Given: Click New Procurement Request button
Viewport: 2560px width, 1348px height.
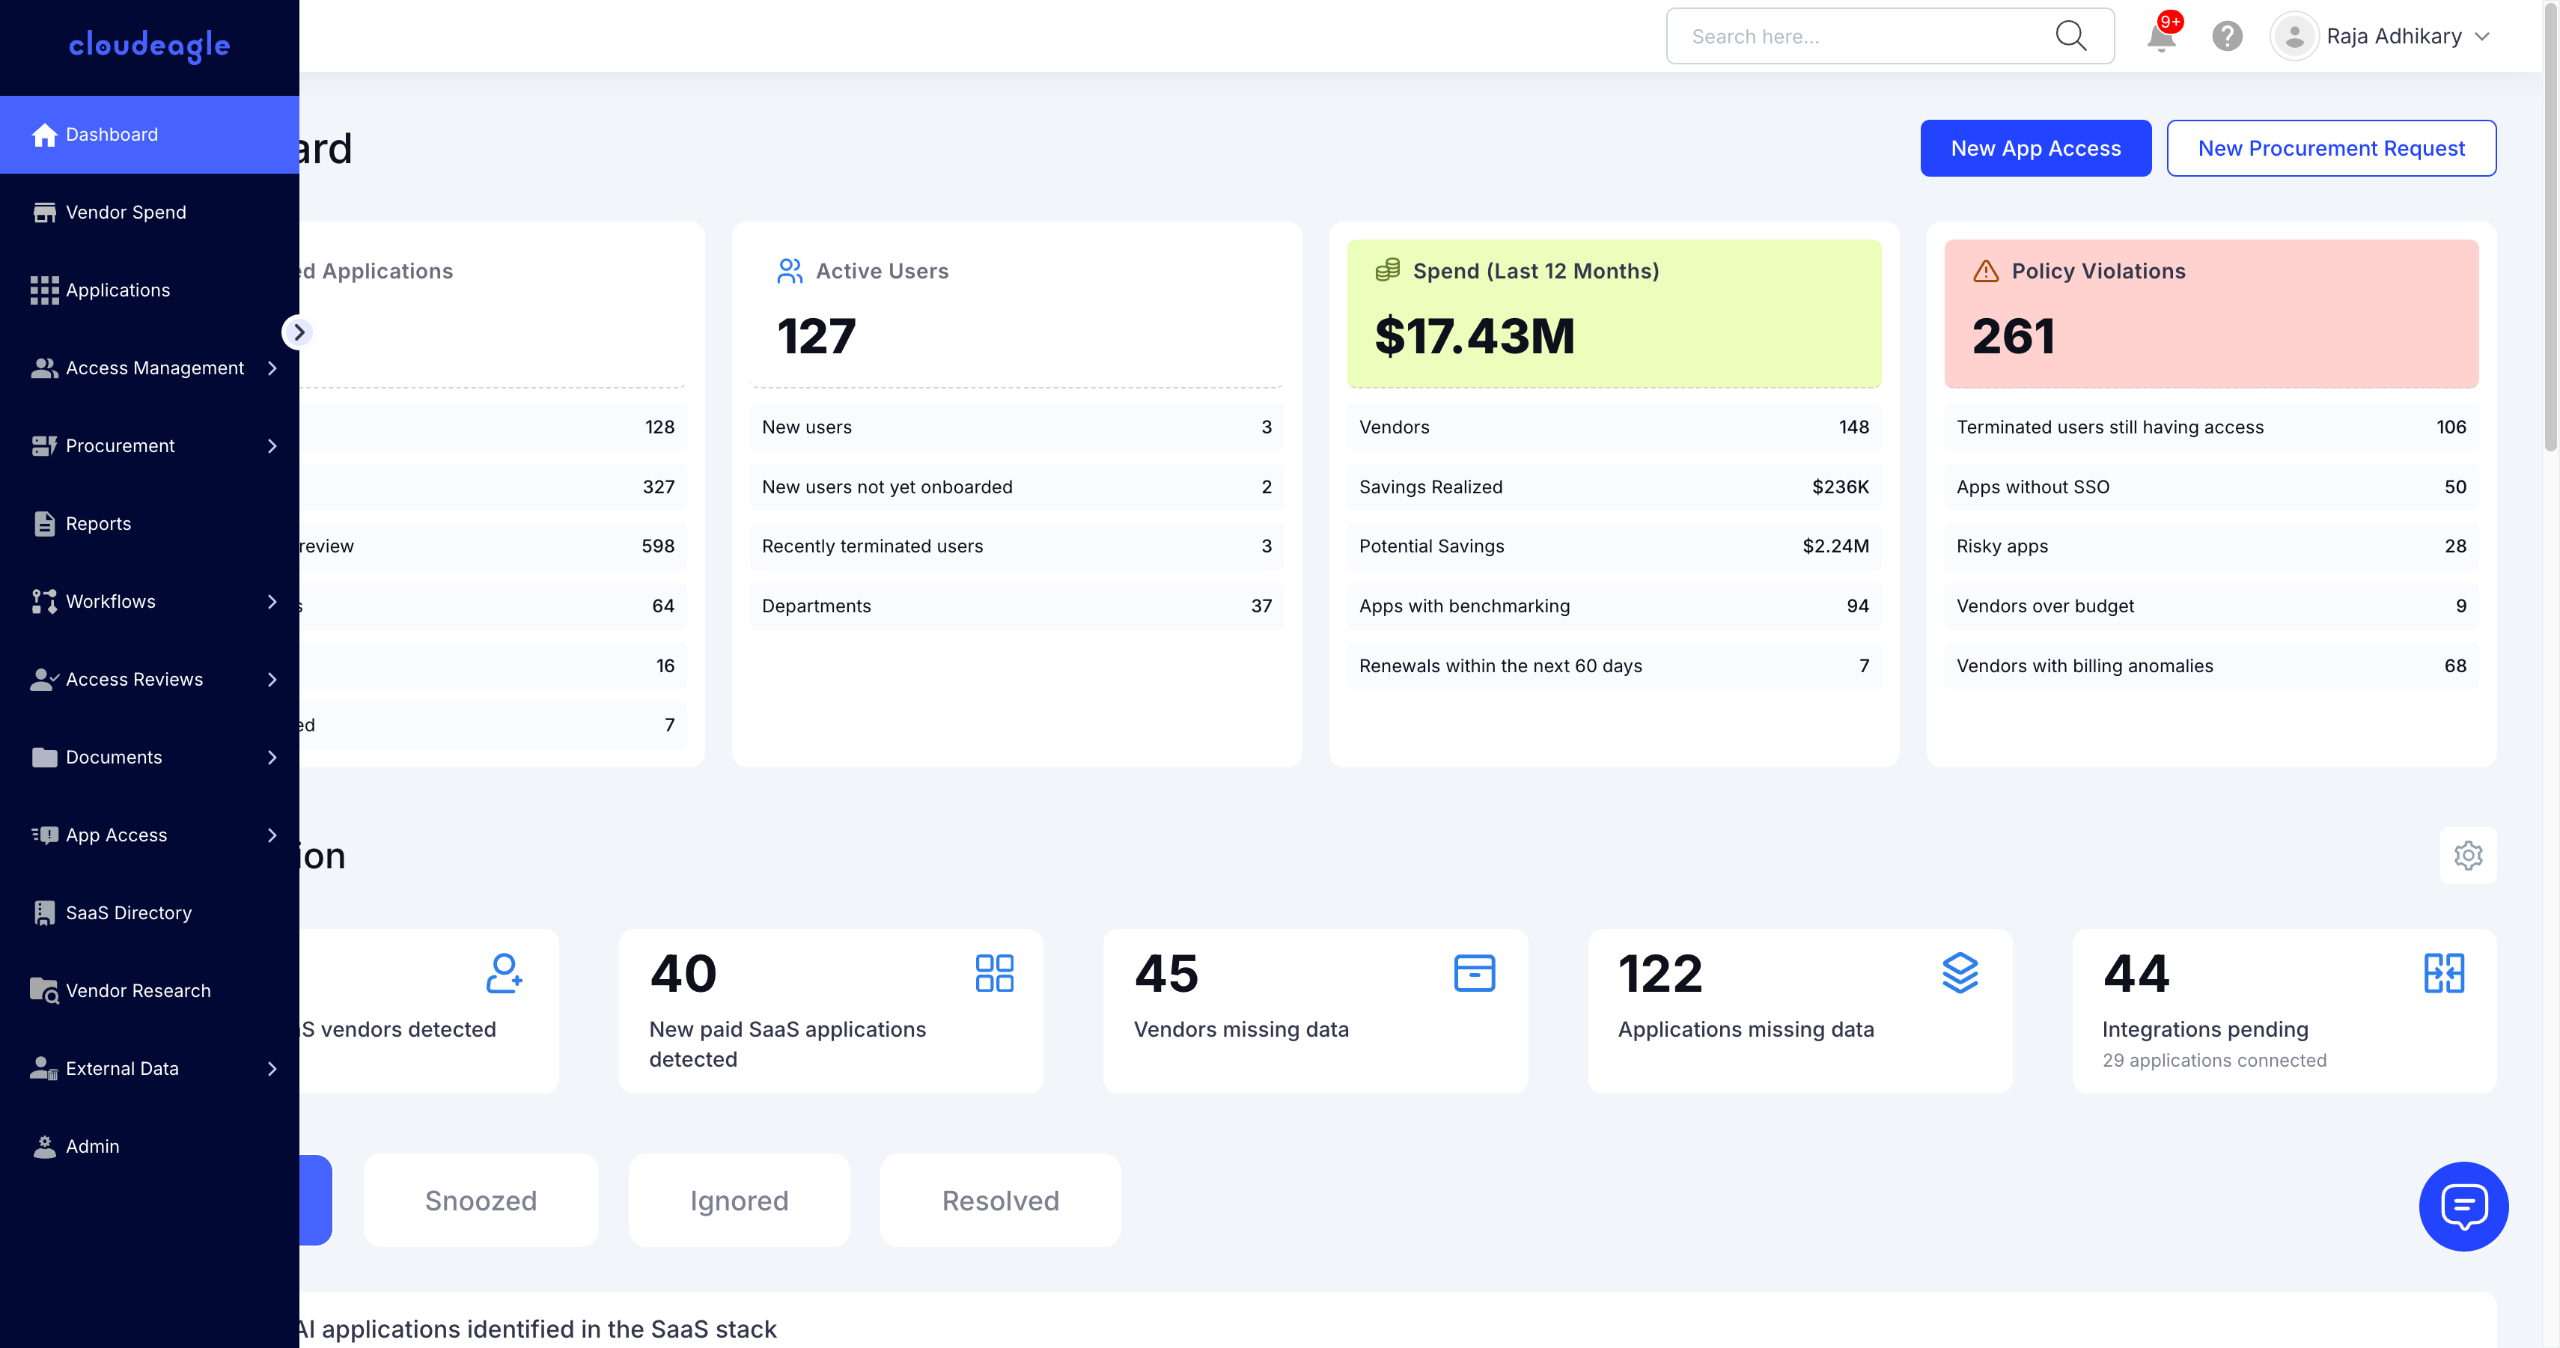Looking at the screenshot, I should [2331, 148].
